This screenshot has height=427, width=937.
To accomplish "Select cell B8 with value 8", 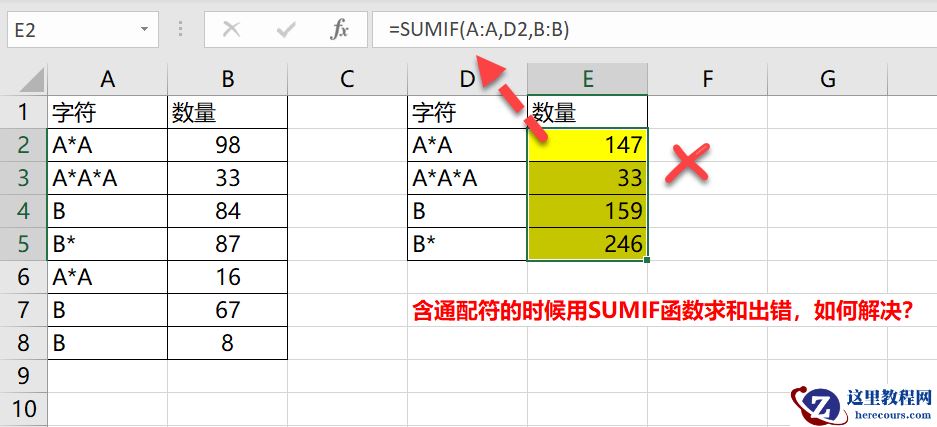I will 228,342.
